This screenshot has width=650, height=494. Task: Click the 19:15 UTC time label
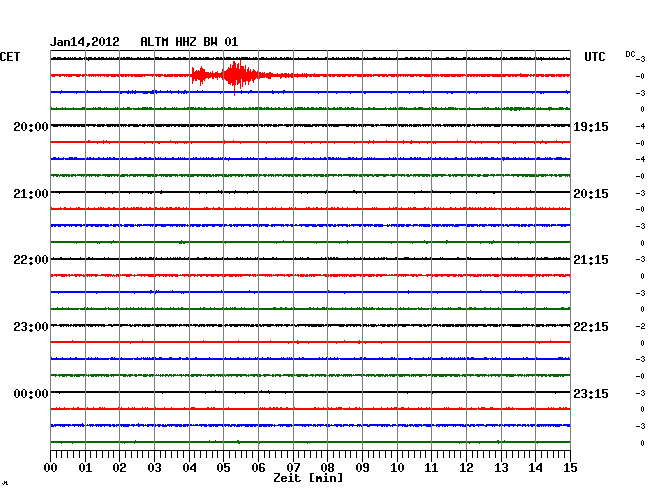click(x=591, y=127)
